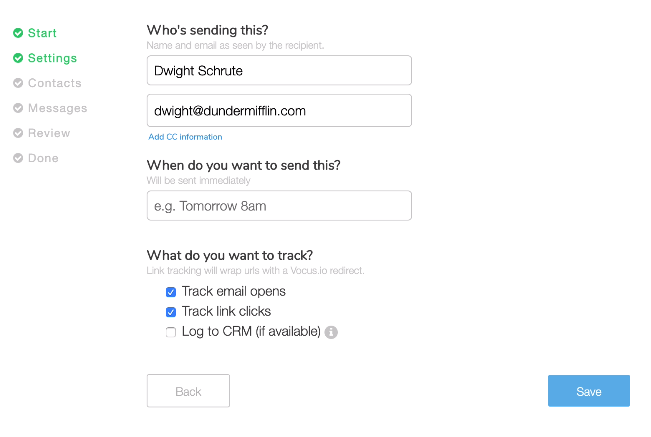The image size is (651, 437).
Task: Click the gray checkmark icon beside Messages
Action: point(18,108)
